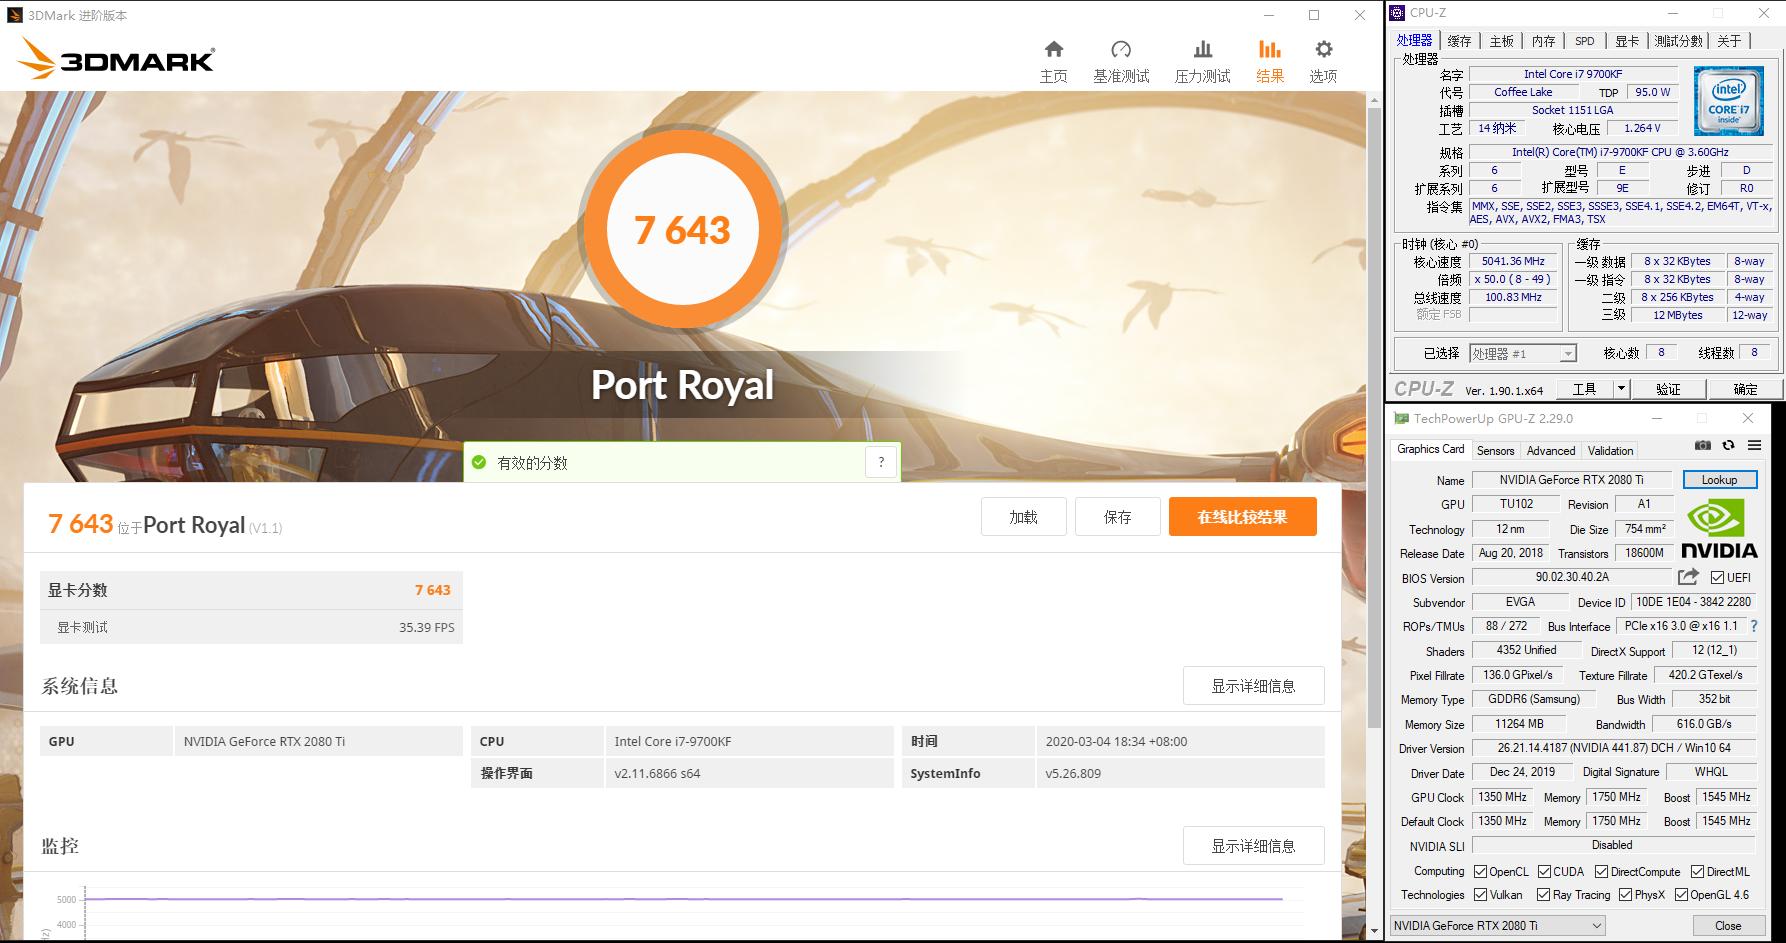This screenshot has width=1786, height=943.
Task: Click the Bus Interface question mark in GPU-Z
Action: click(x=1753, y=626)
